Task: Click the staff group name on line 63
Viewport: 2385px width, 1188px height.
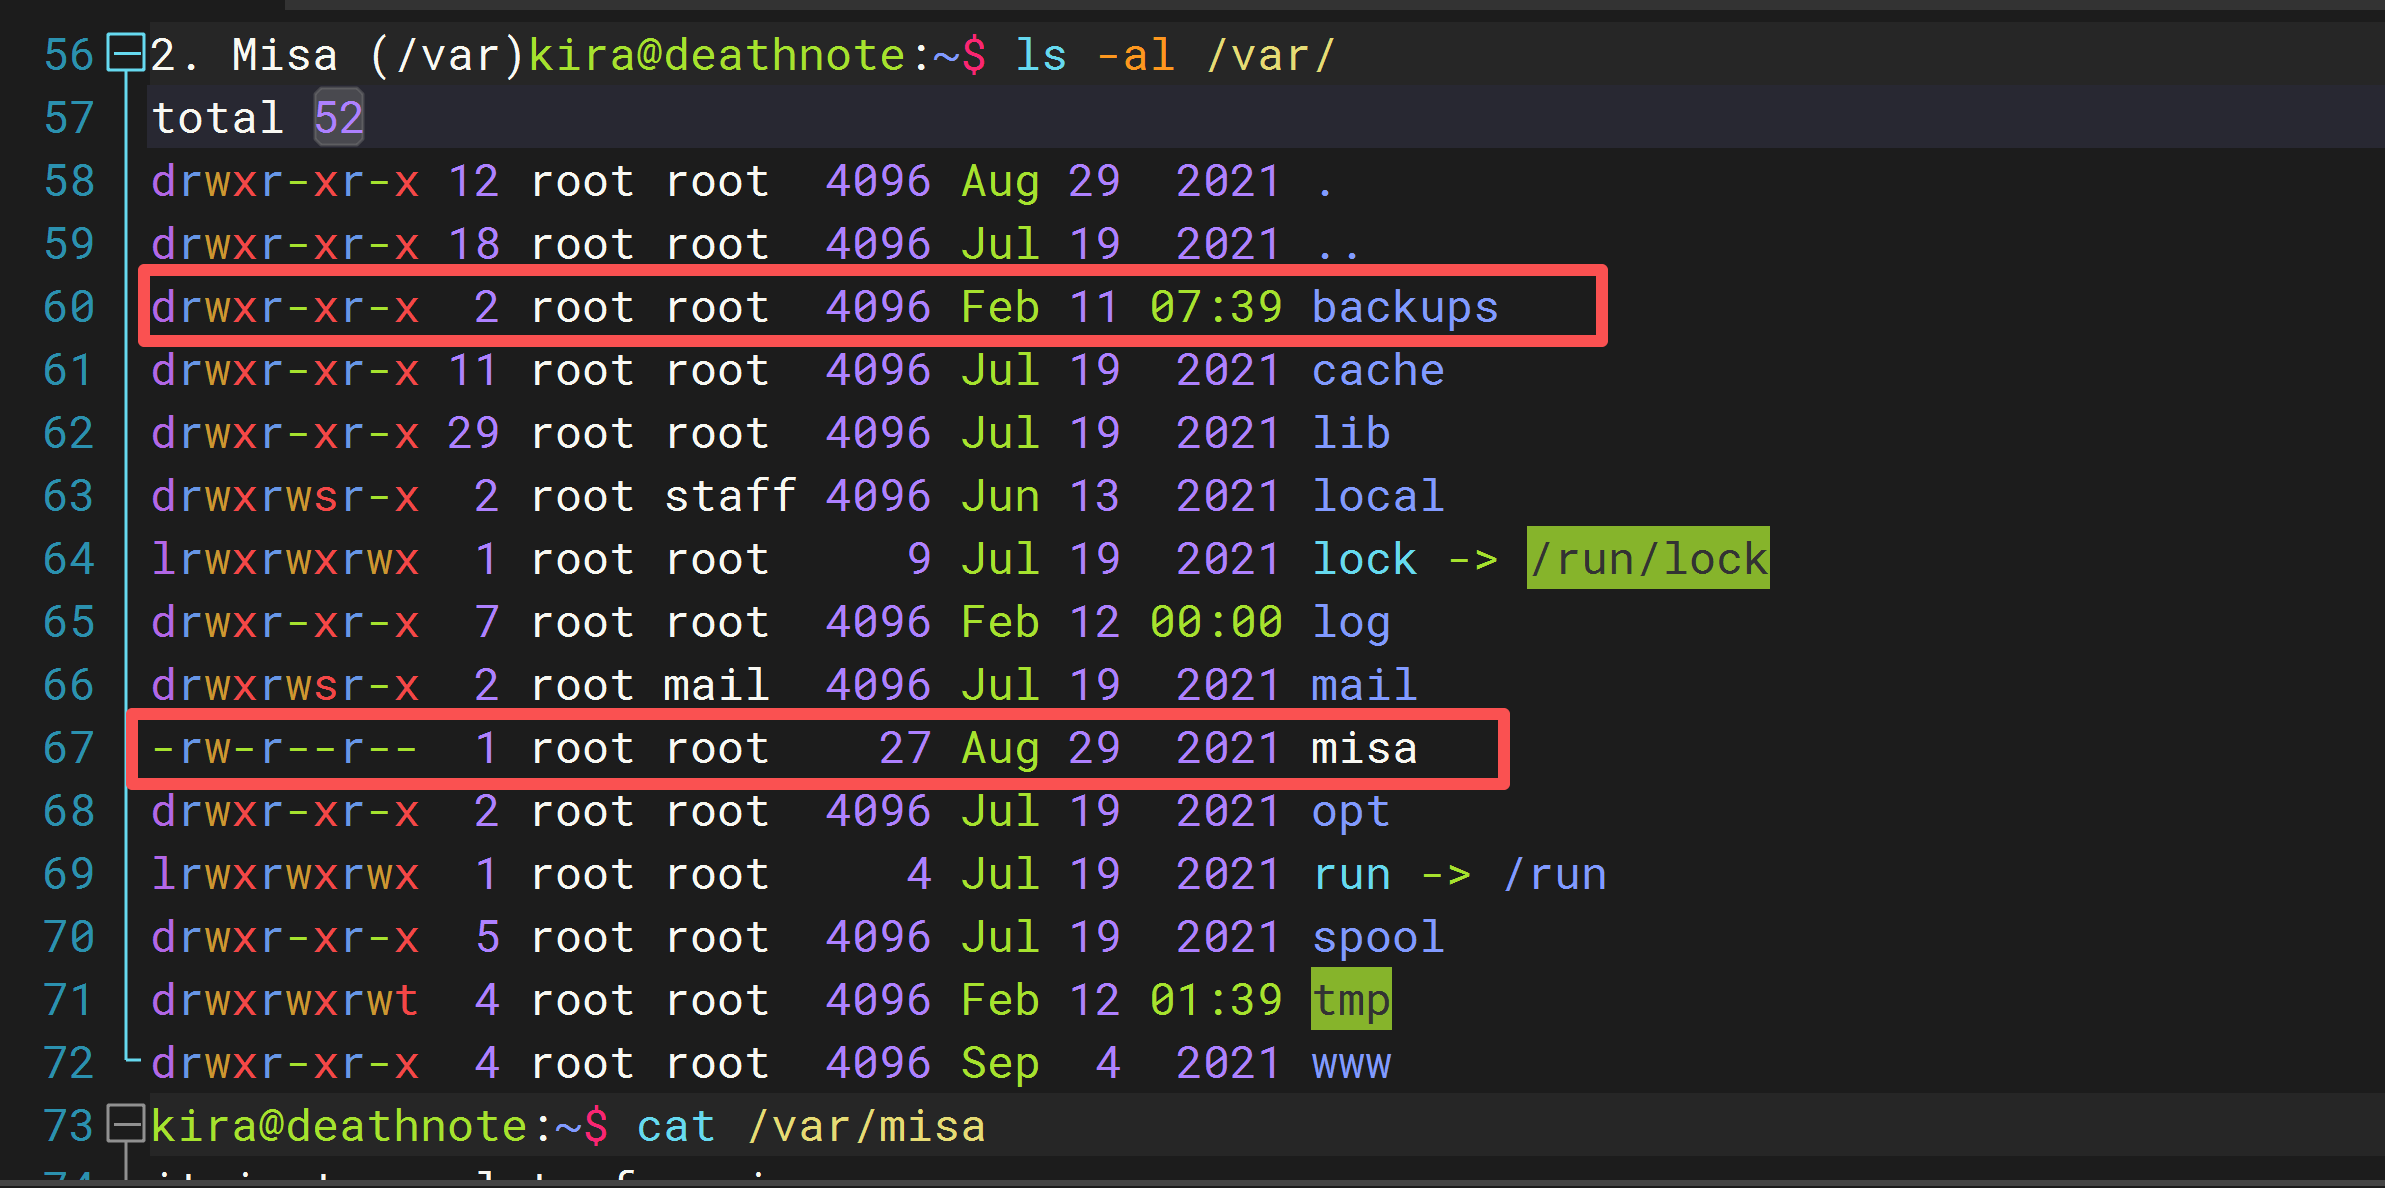Action: [x=729, y=496]
